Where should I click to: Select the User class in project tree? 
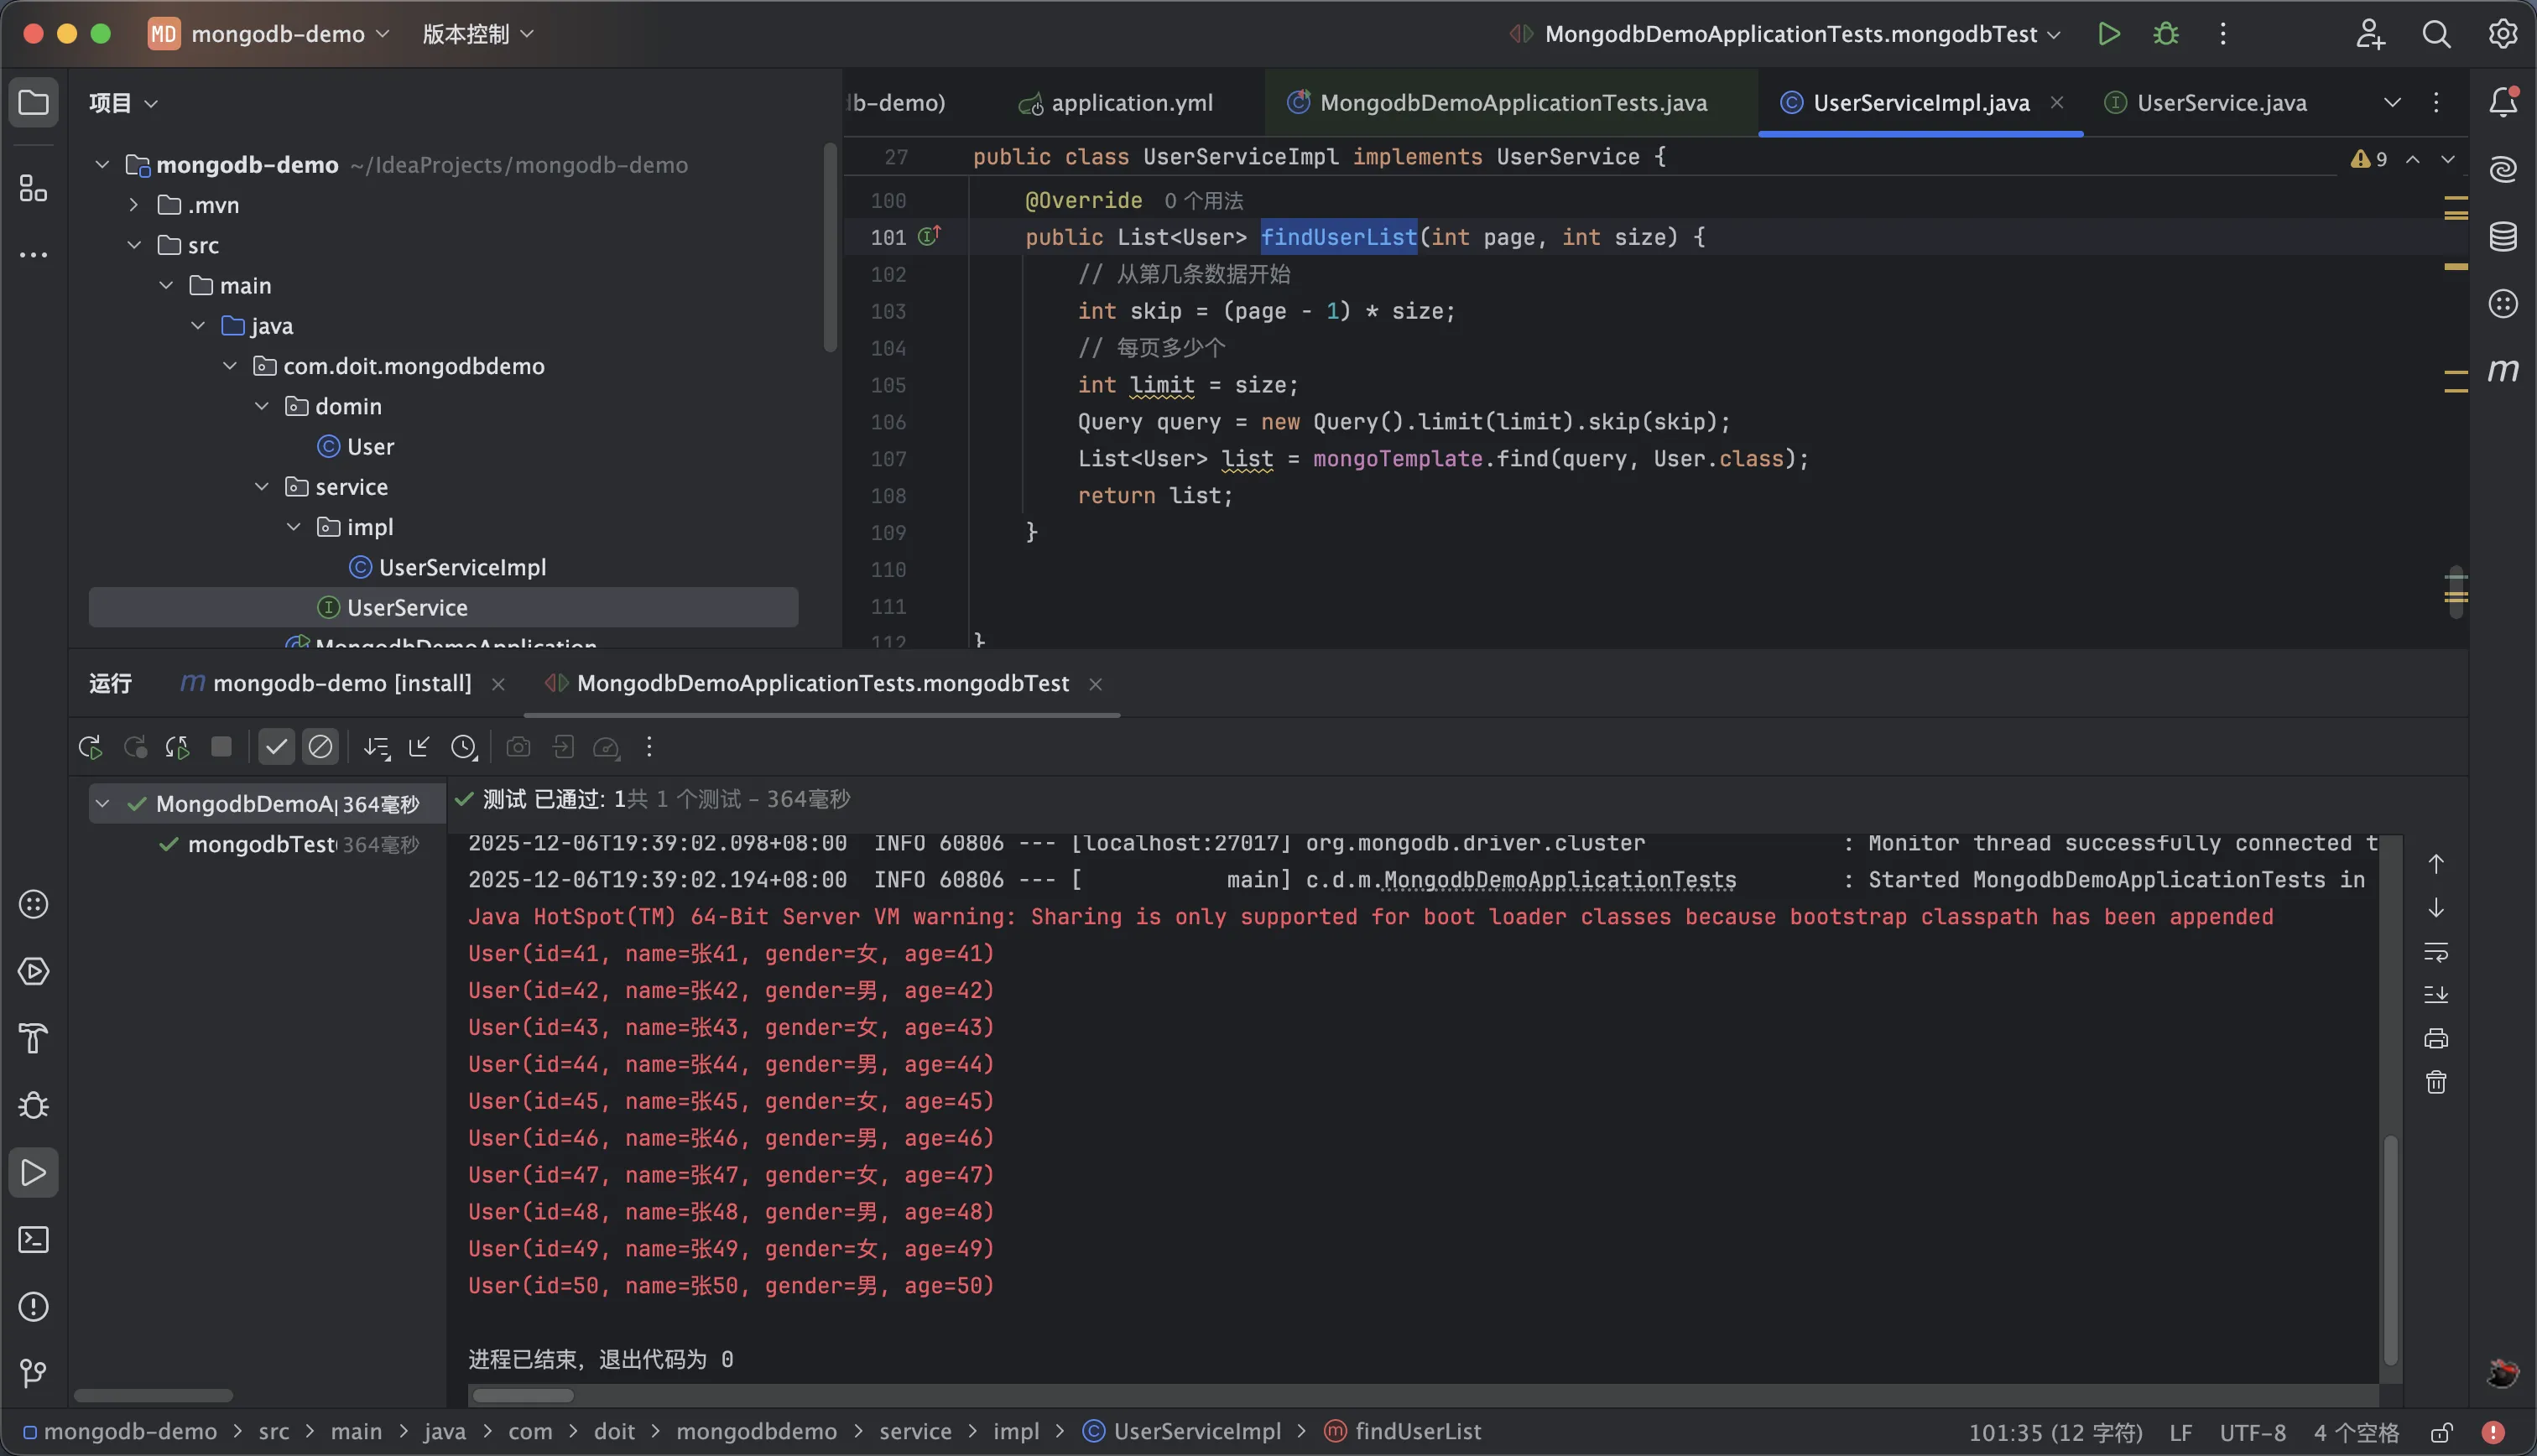(369, 447)
